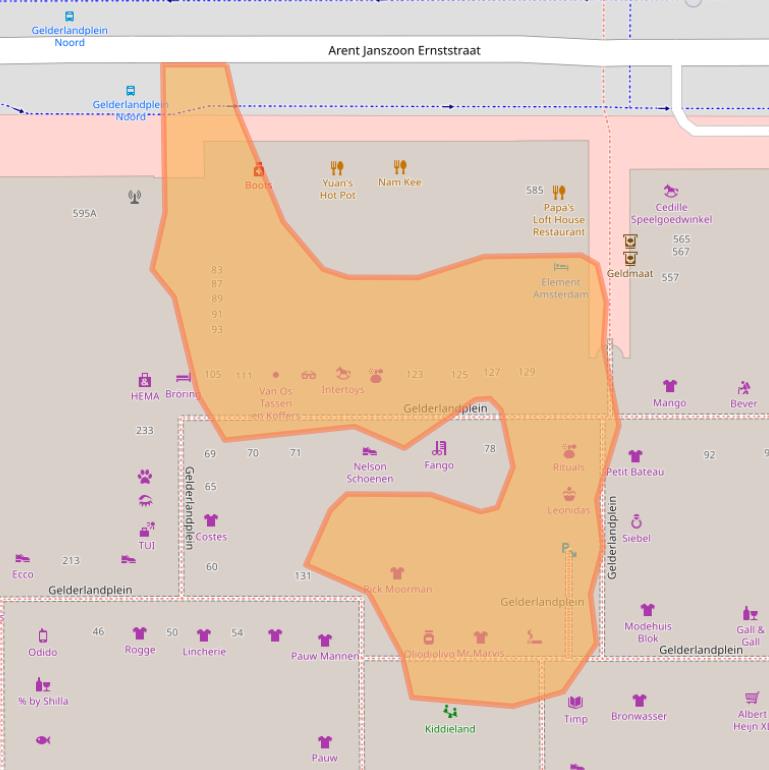Select the Nelson Schoenen shoe icon
The height and width of the screenshot is (770, 769).
tap(370, 451)
